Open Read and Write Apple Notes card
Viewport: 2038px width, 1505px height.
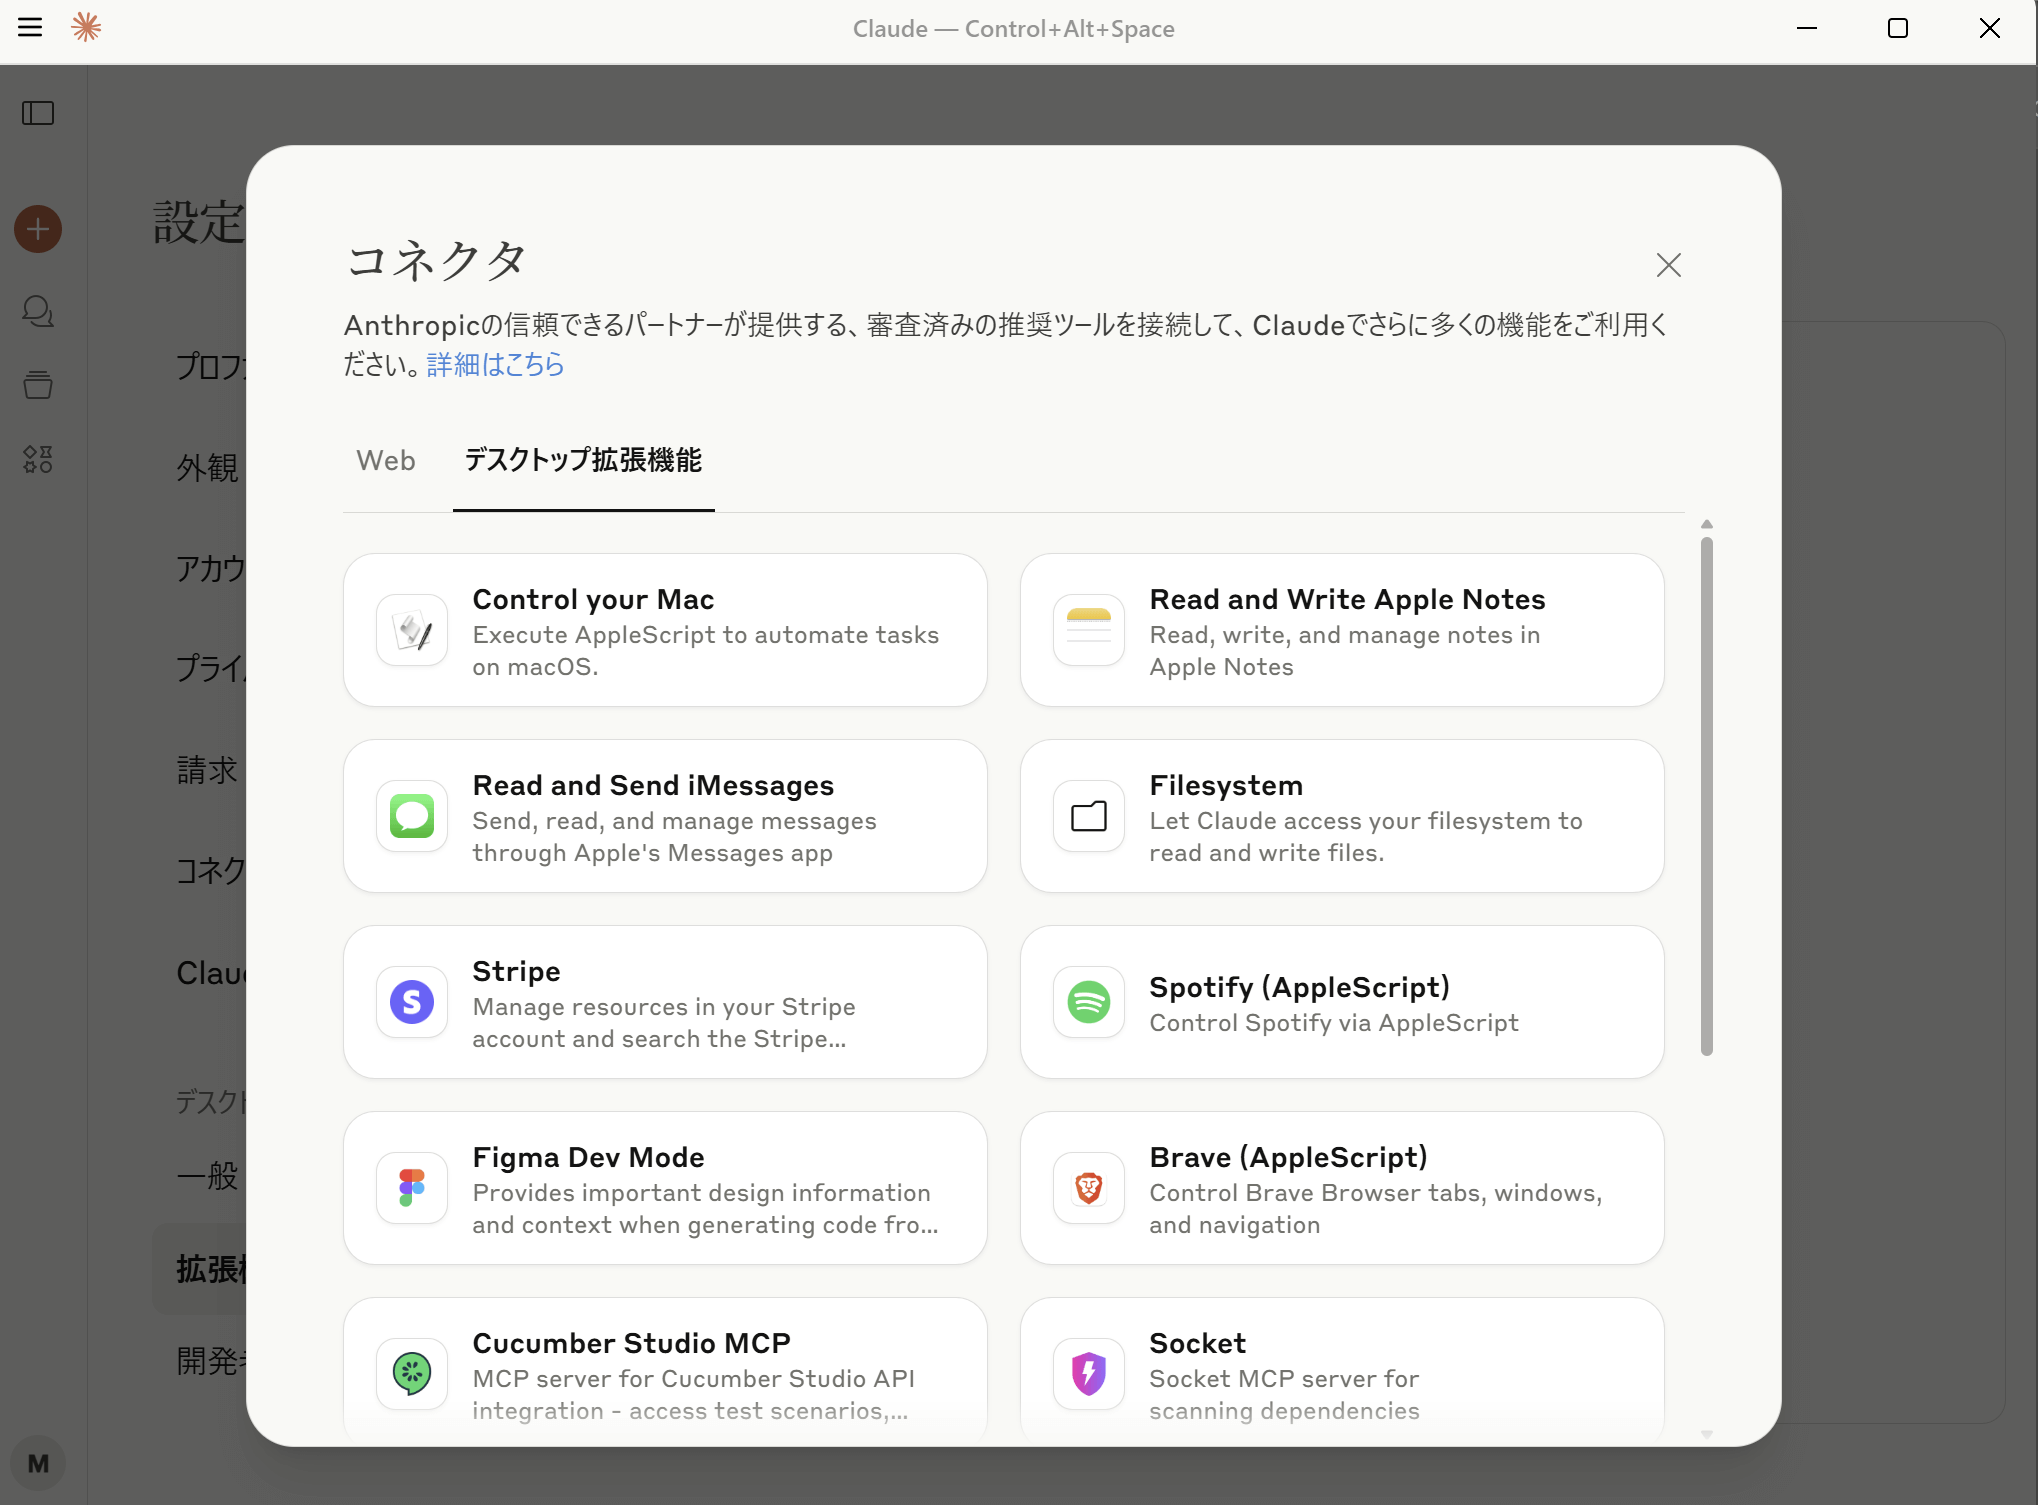tap(1342, 630)
